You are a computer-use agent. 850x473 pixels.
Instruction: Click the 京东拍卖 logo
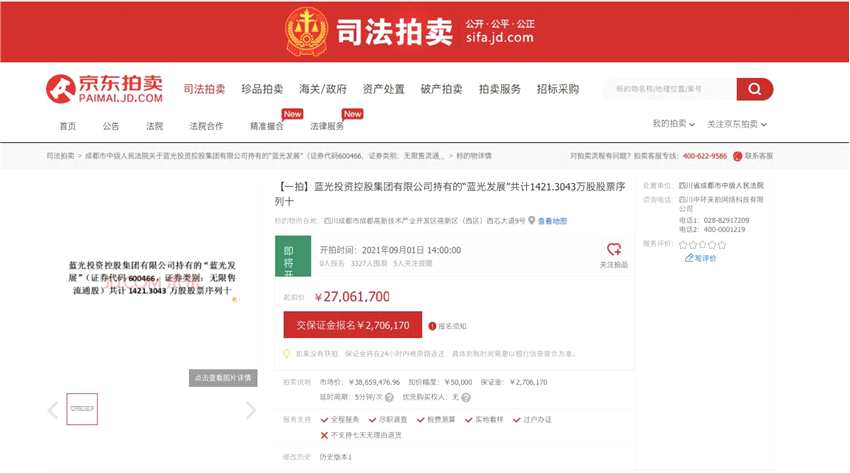tap(104, 89)
